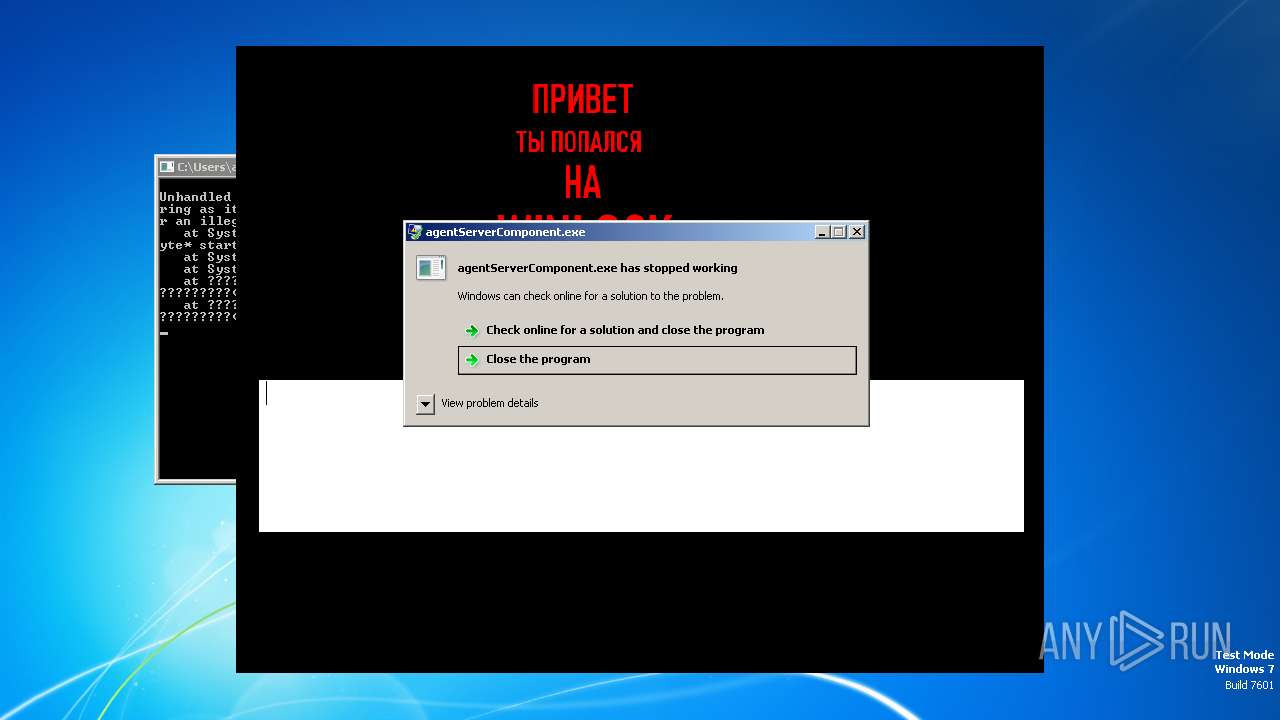
Task: Click the white text input area
Action: [x=641, y=456]
